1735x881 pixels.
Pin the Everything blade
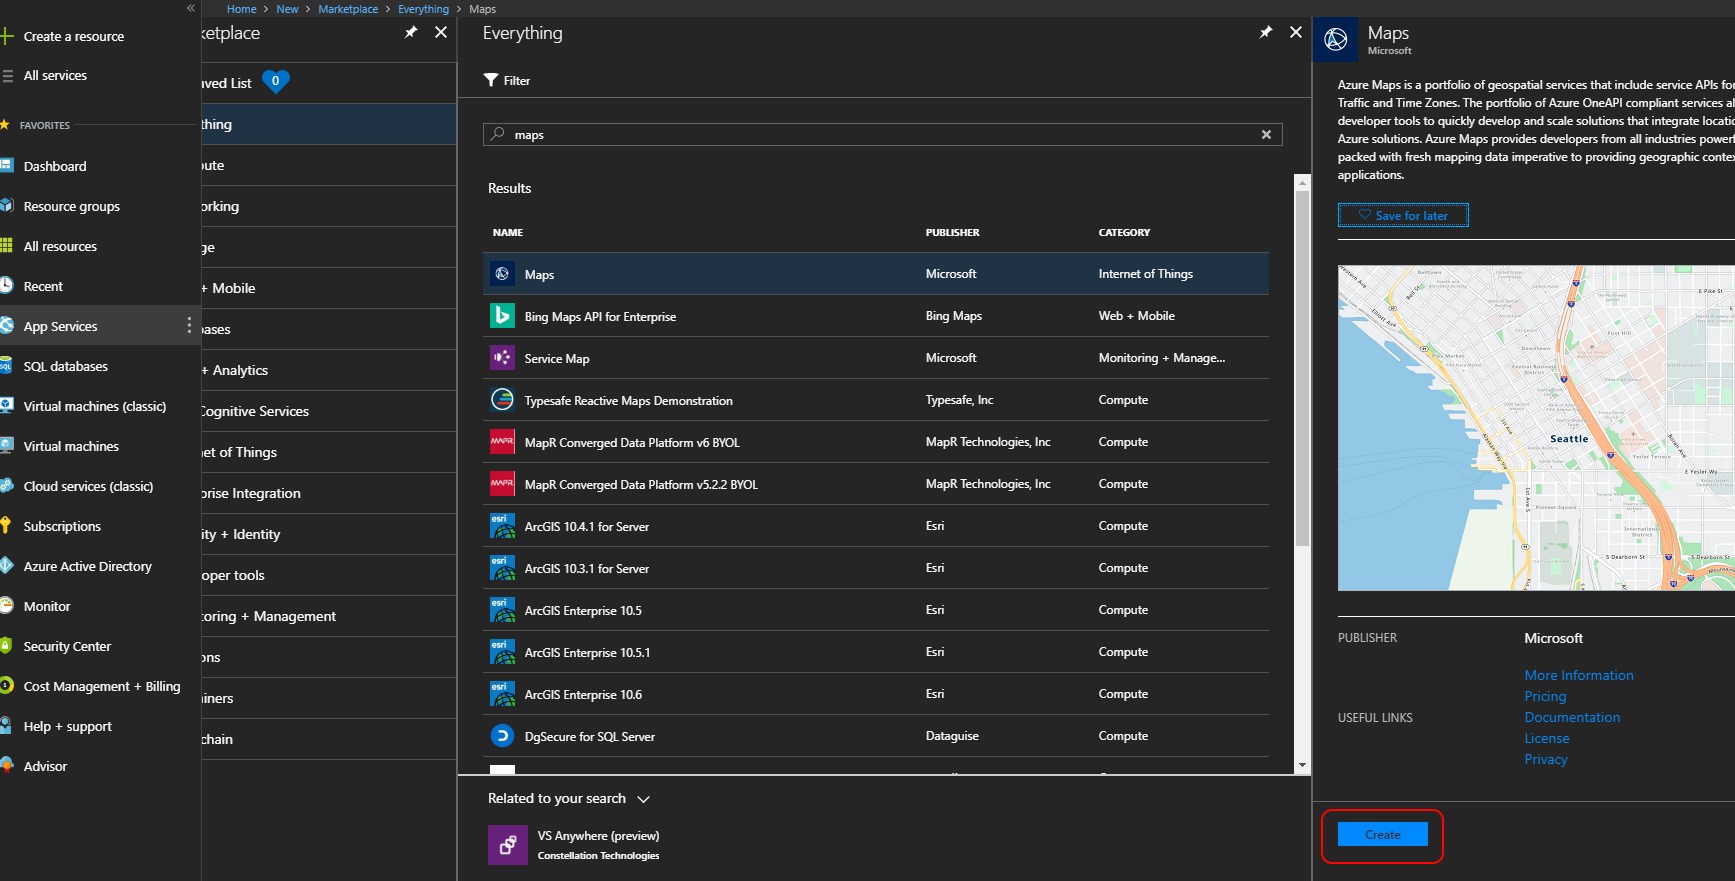[x=1266, y=32]
